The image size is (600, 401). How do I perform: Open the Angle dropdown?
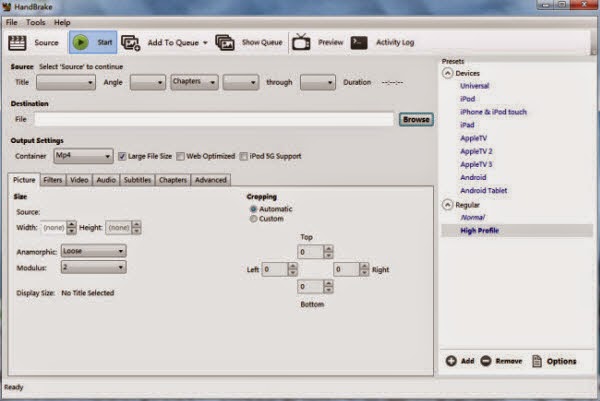148,82
